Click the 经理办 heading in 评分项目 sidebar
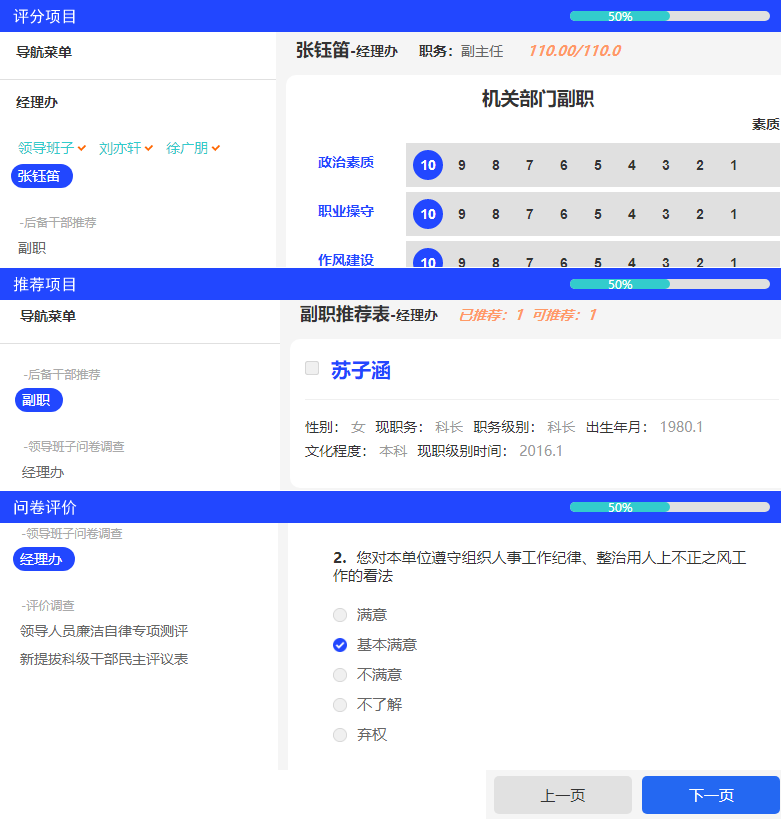This screenshot has height=826, width=781. point(37,102)
